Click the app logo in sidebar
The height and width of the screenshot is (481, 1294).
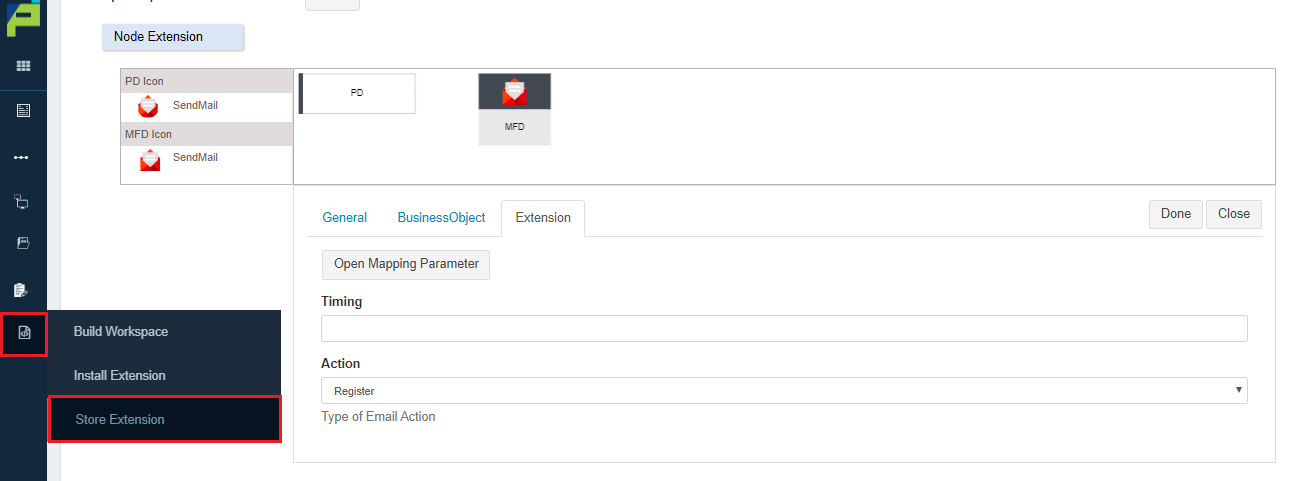tap(23, 17)
